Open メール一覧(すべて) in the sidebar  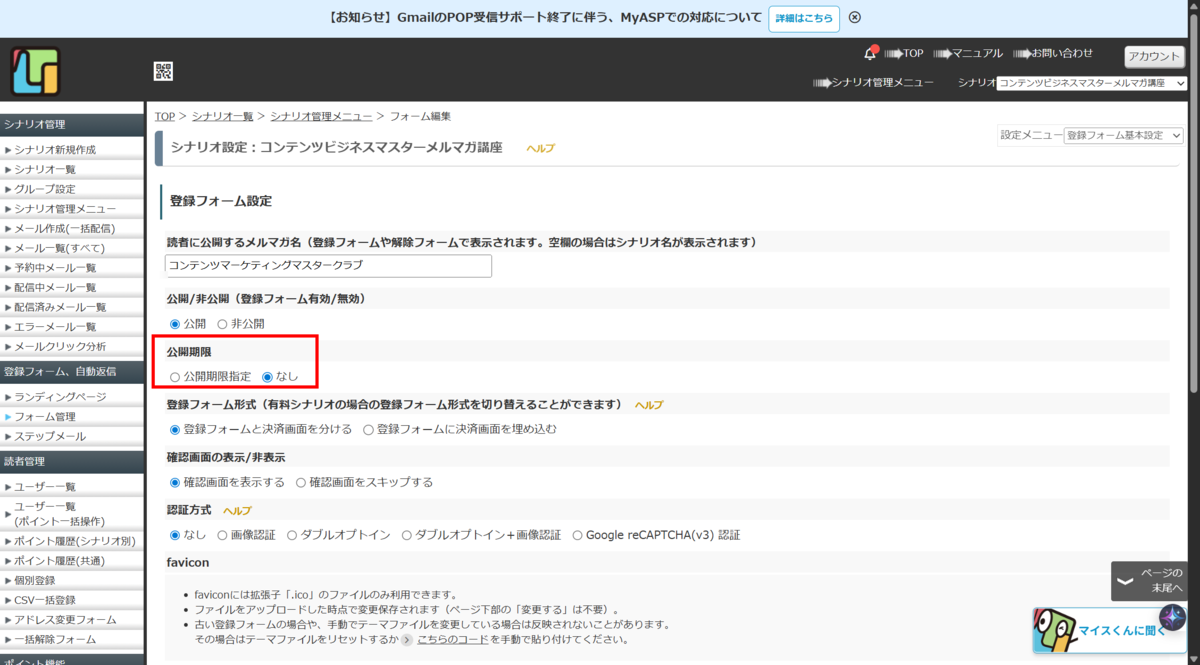(60, 248)
